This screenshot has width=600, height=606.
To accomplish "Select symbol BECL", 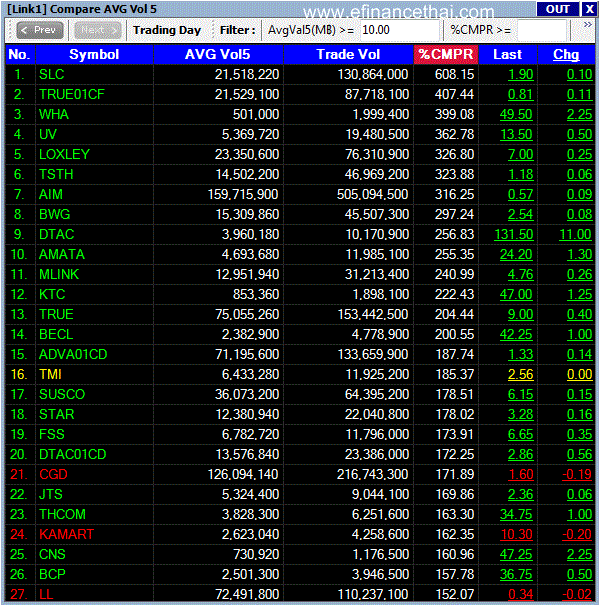I will coord(56,335).
